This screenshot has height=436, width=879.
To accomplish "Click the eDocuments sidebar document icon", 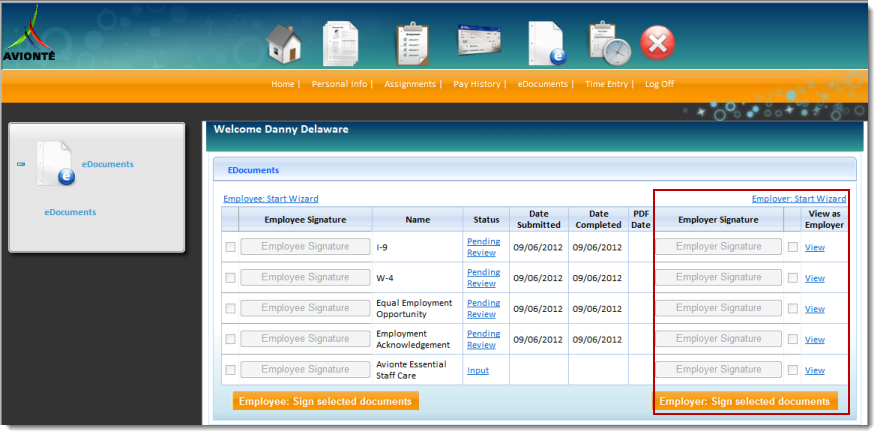I will tap(55, 164).
